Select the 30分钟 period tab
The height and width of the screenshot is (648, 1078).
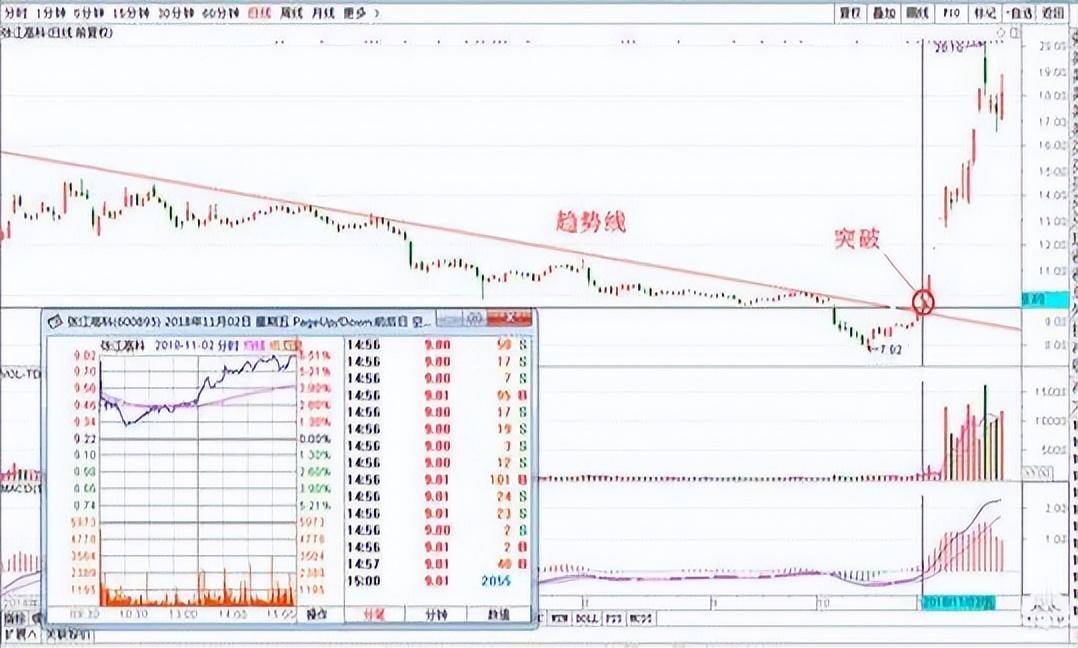pyautogui.click(x=176, y=12)
